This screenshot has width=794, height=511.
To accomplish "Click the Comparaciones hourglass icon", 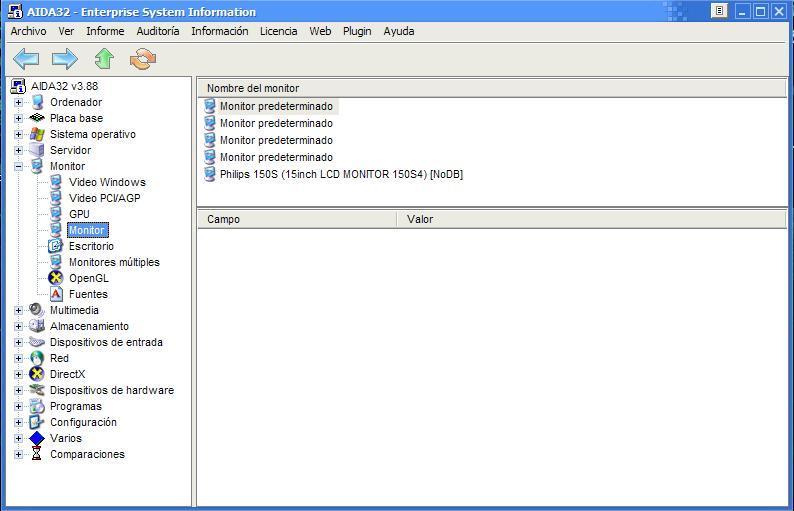I will tap(36, 454).
